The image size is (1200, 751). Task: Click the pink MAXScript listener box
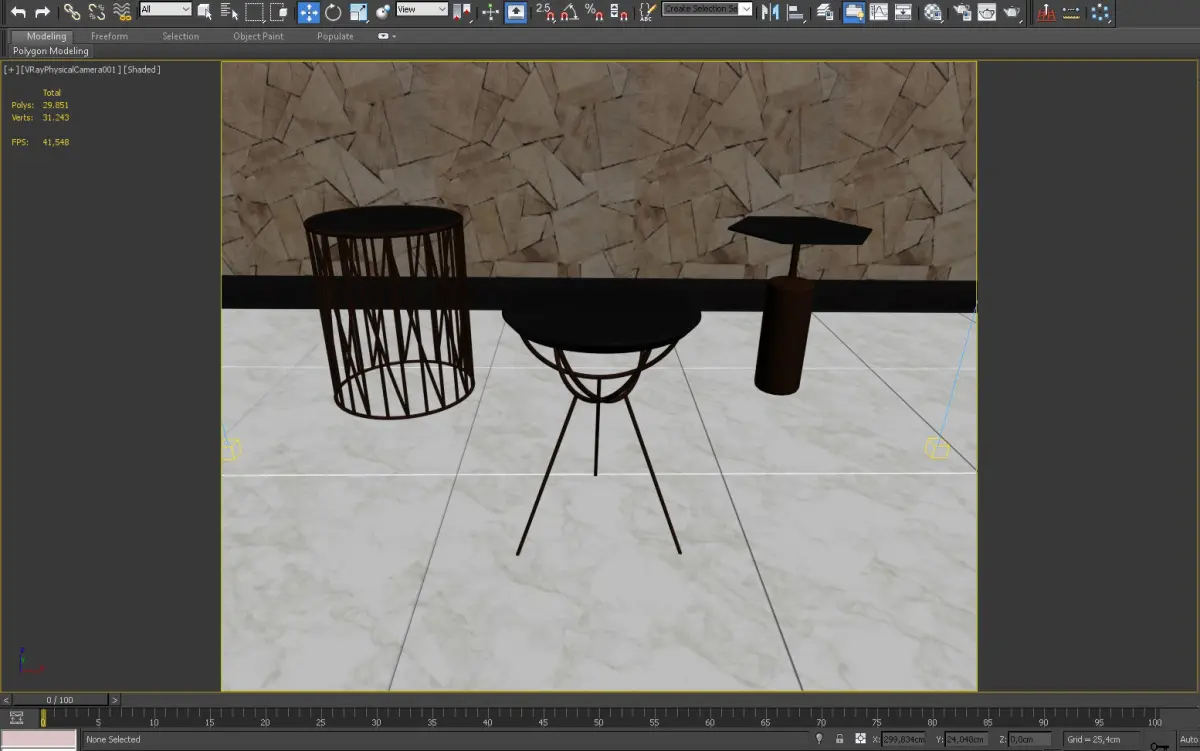pyautogui.click(x=38, y=739)
